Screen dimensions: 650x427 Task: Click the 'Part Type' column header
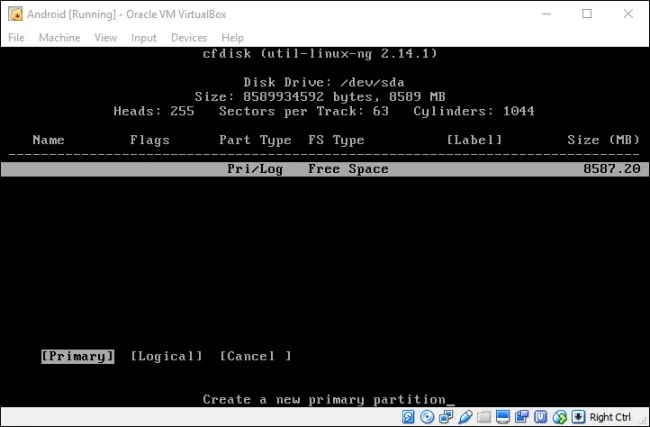click(x=255, y=140)
